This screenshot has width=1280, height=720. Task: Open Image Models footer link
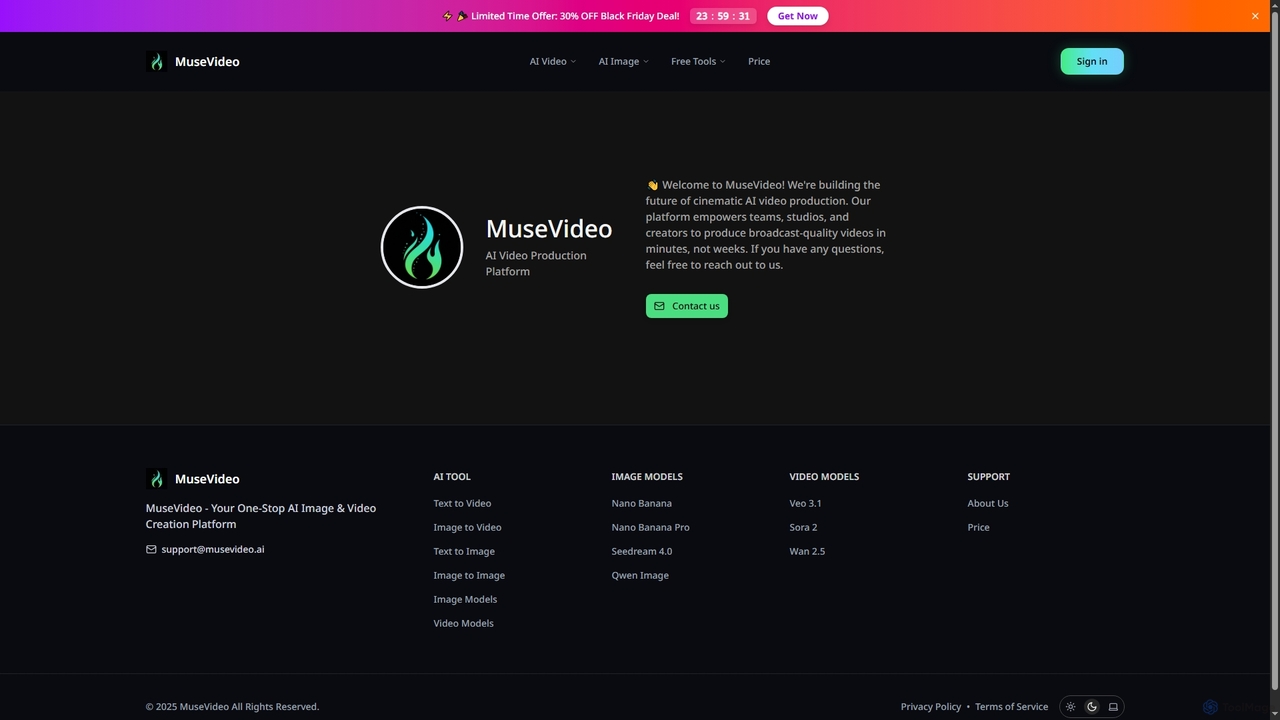465,599
